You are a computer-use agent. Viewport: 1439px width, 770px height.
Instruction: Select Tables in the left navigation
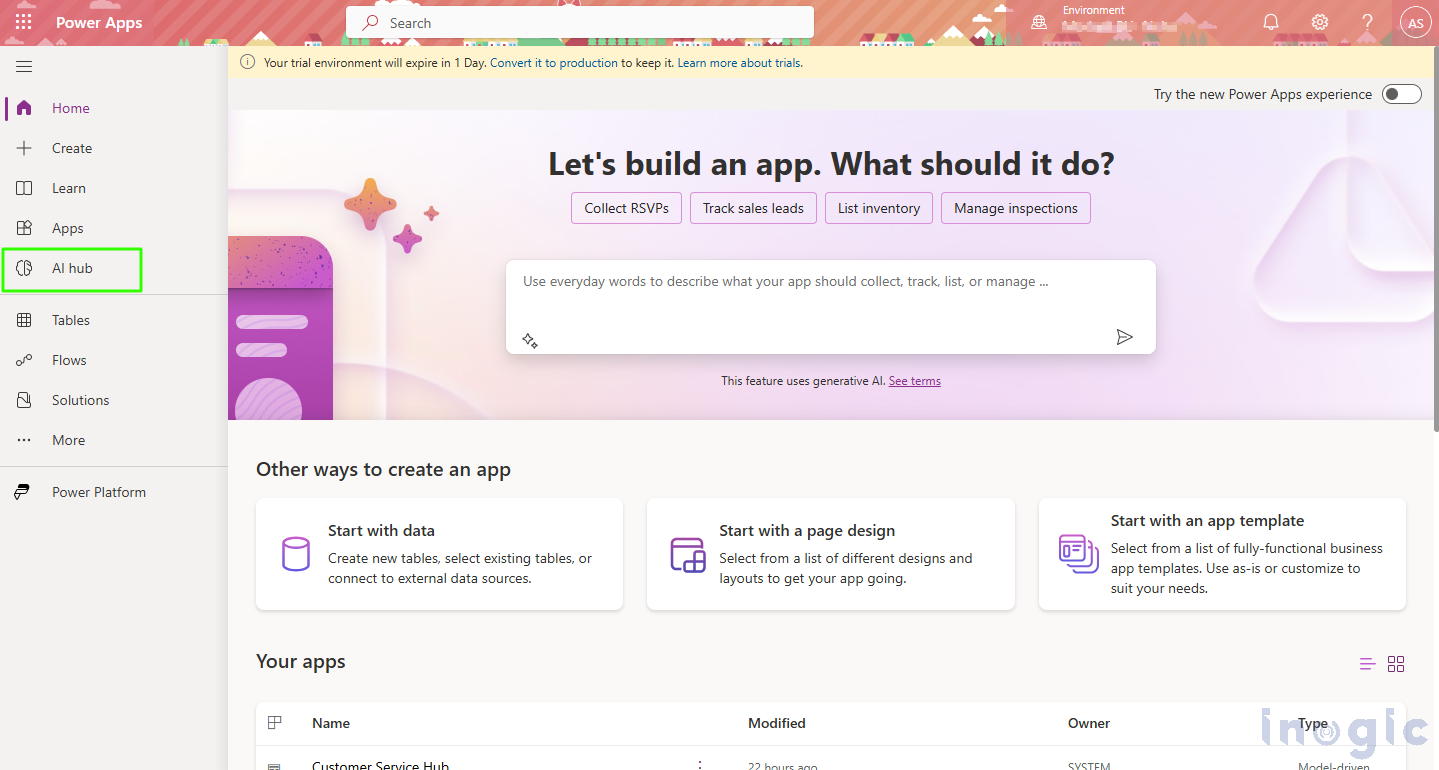coord(114,320)
